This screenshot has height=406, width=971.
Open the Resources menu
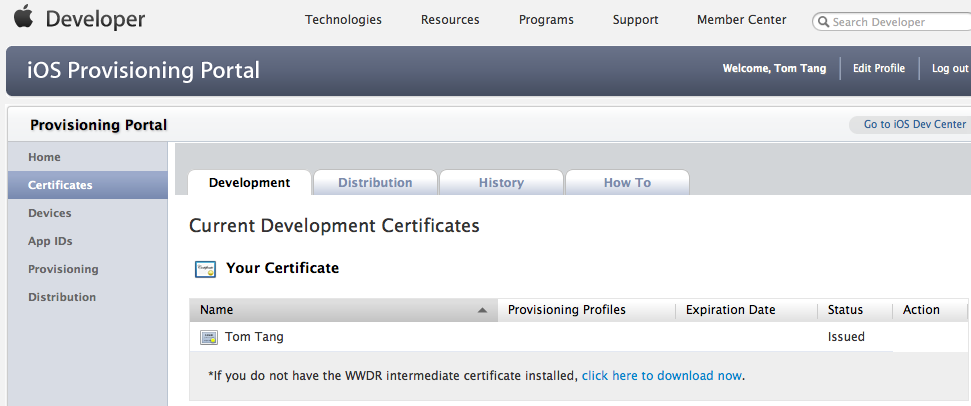tap(450, 20)
